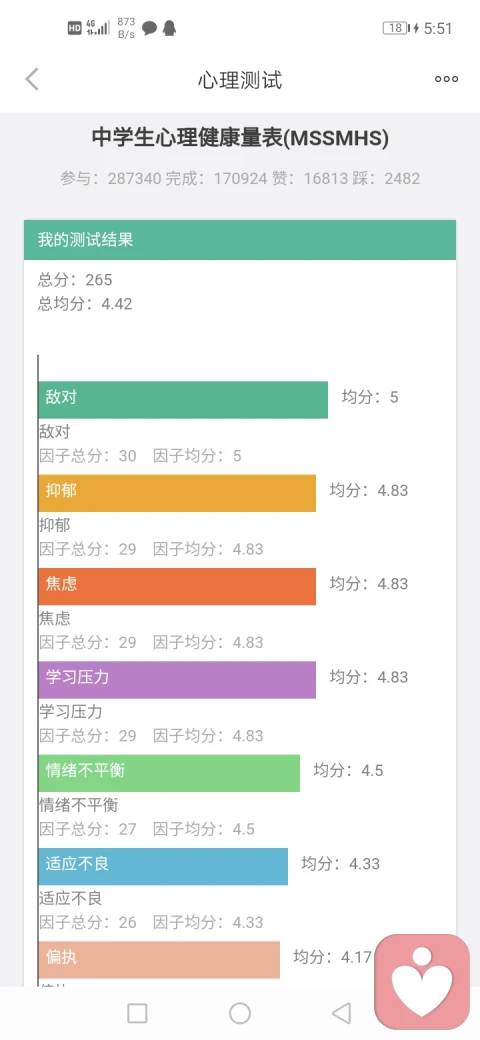Screen dimensions: 480x1040
Task: Select the yellow 抑郁 bar
Action: click(x=177, y=493)
